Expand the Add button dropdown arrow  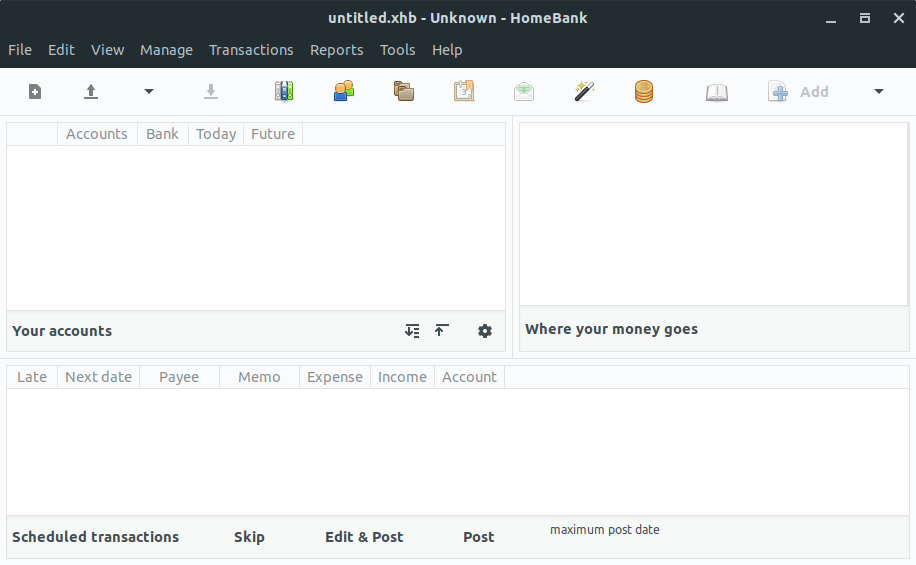point(879,92)
